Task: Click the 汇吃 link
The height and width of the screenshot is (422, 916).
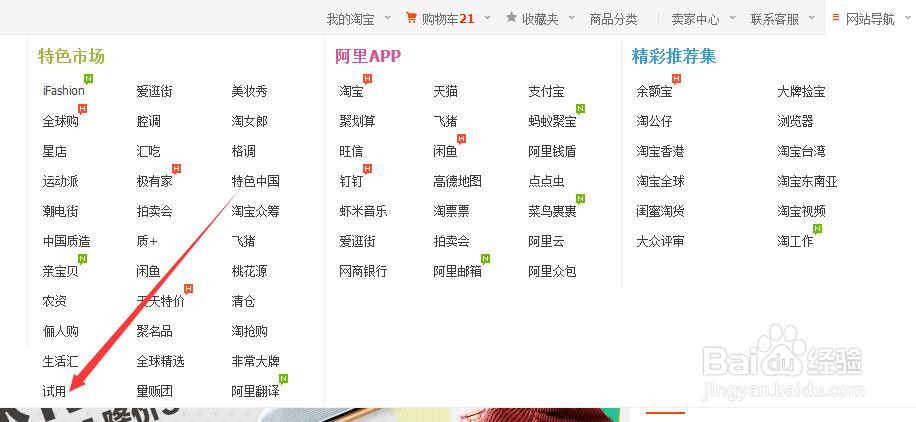Action: click(x=148, y=151)
